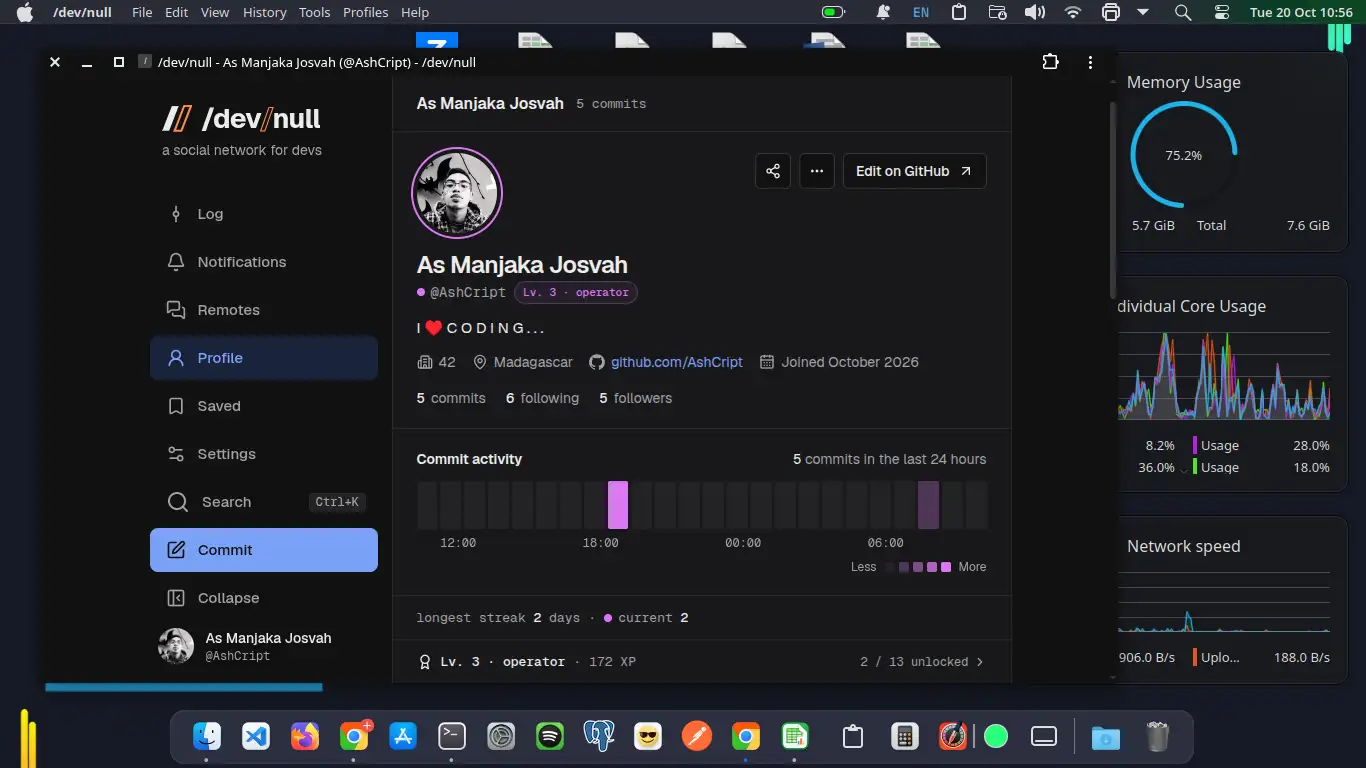Open the Calculator dock icon
The height and width of the screenshot is (768, 1366).
[x=904, y=737]
